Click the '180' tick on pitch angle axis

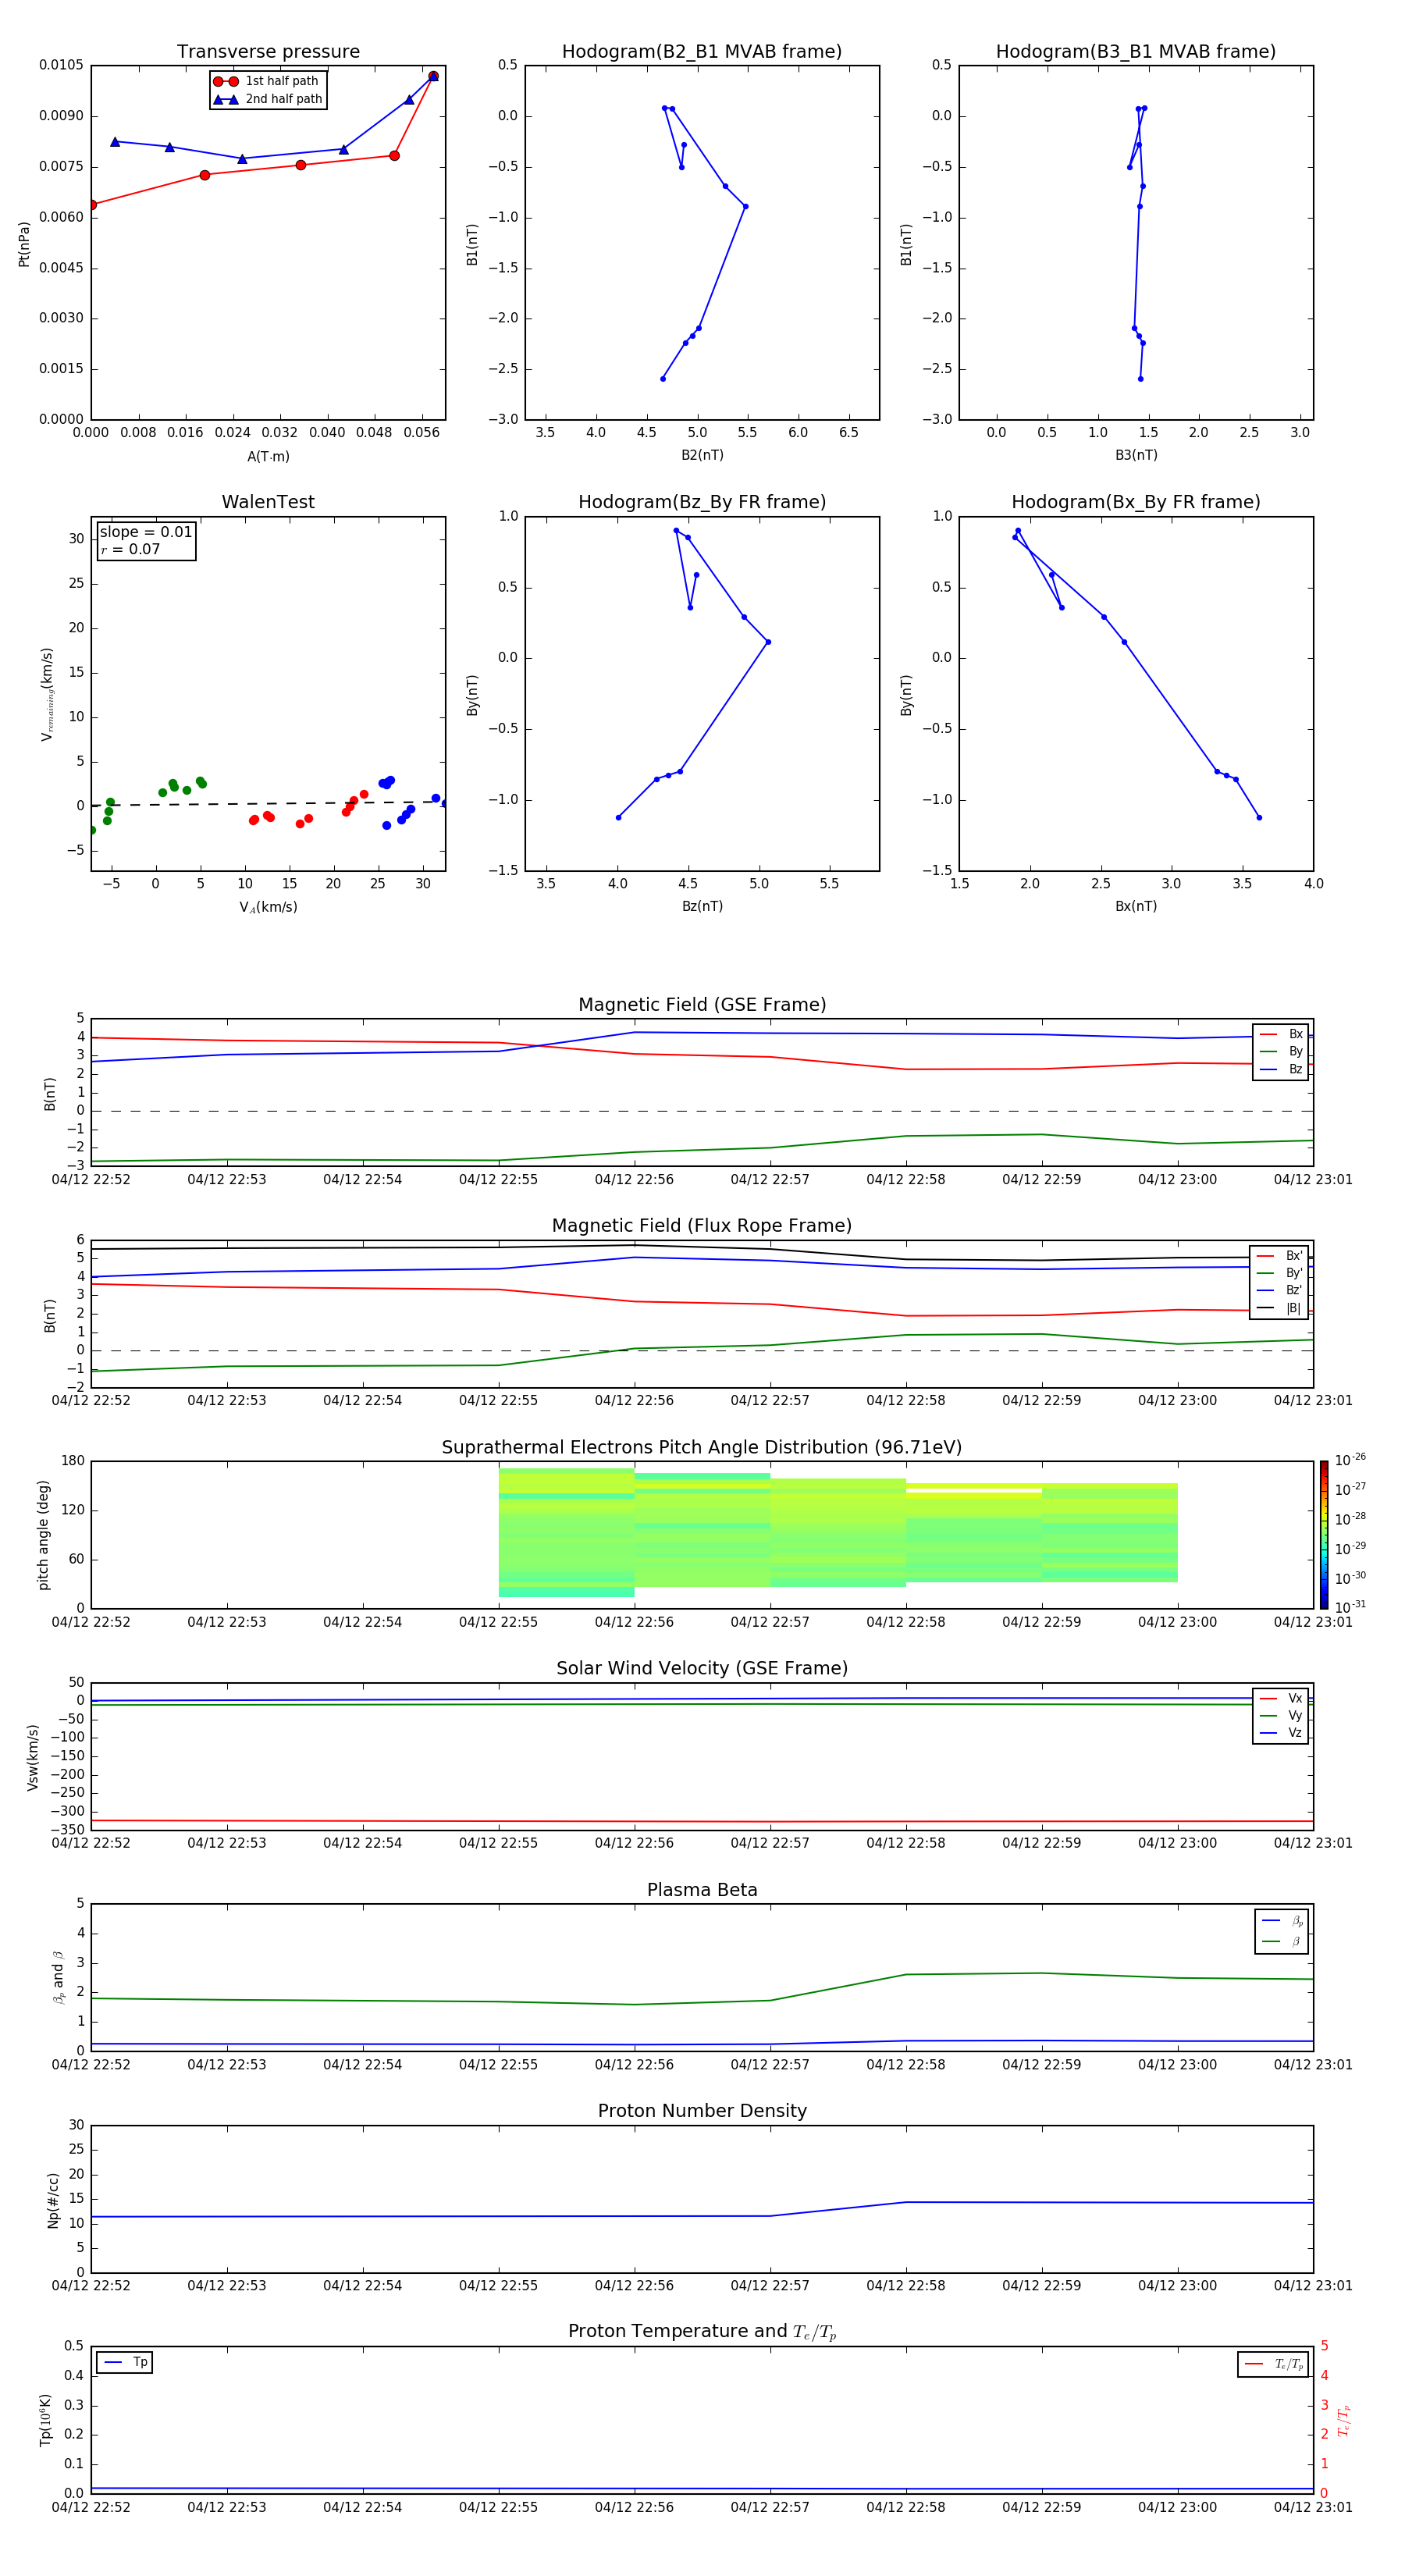pos(73,1461)
